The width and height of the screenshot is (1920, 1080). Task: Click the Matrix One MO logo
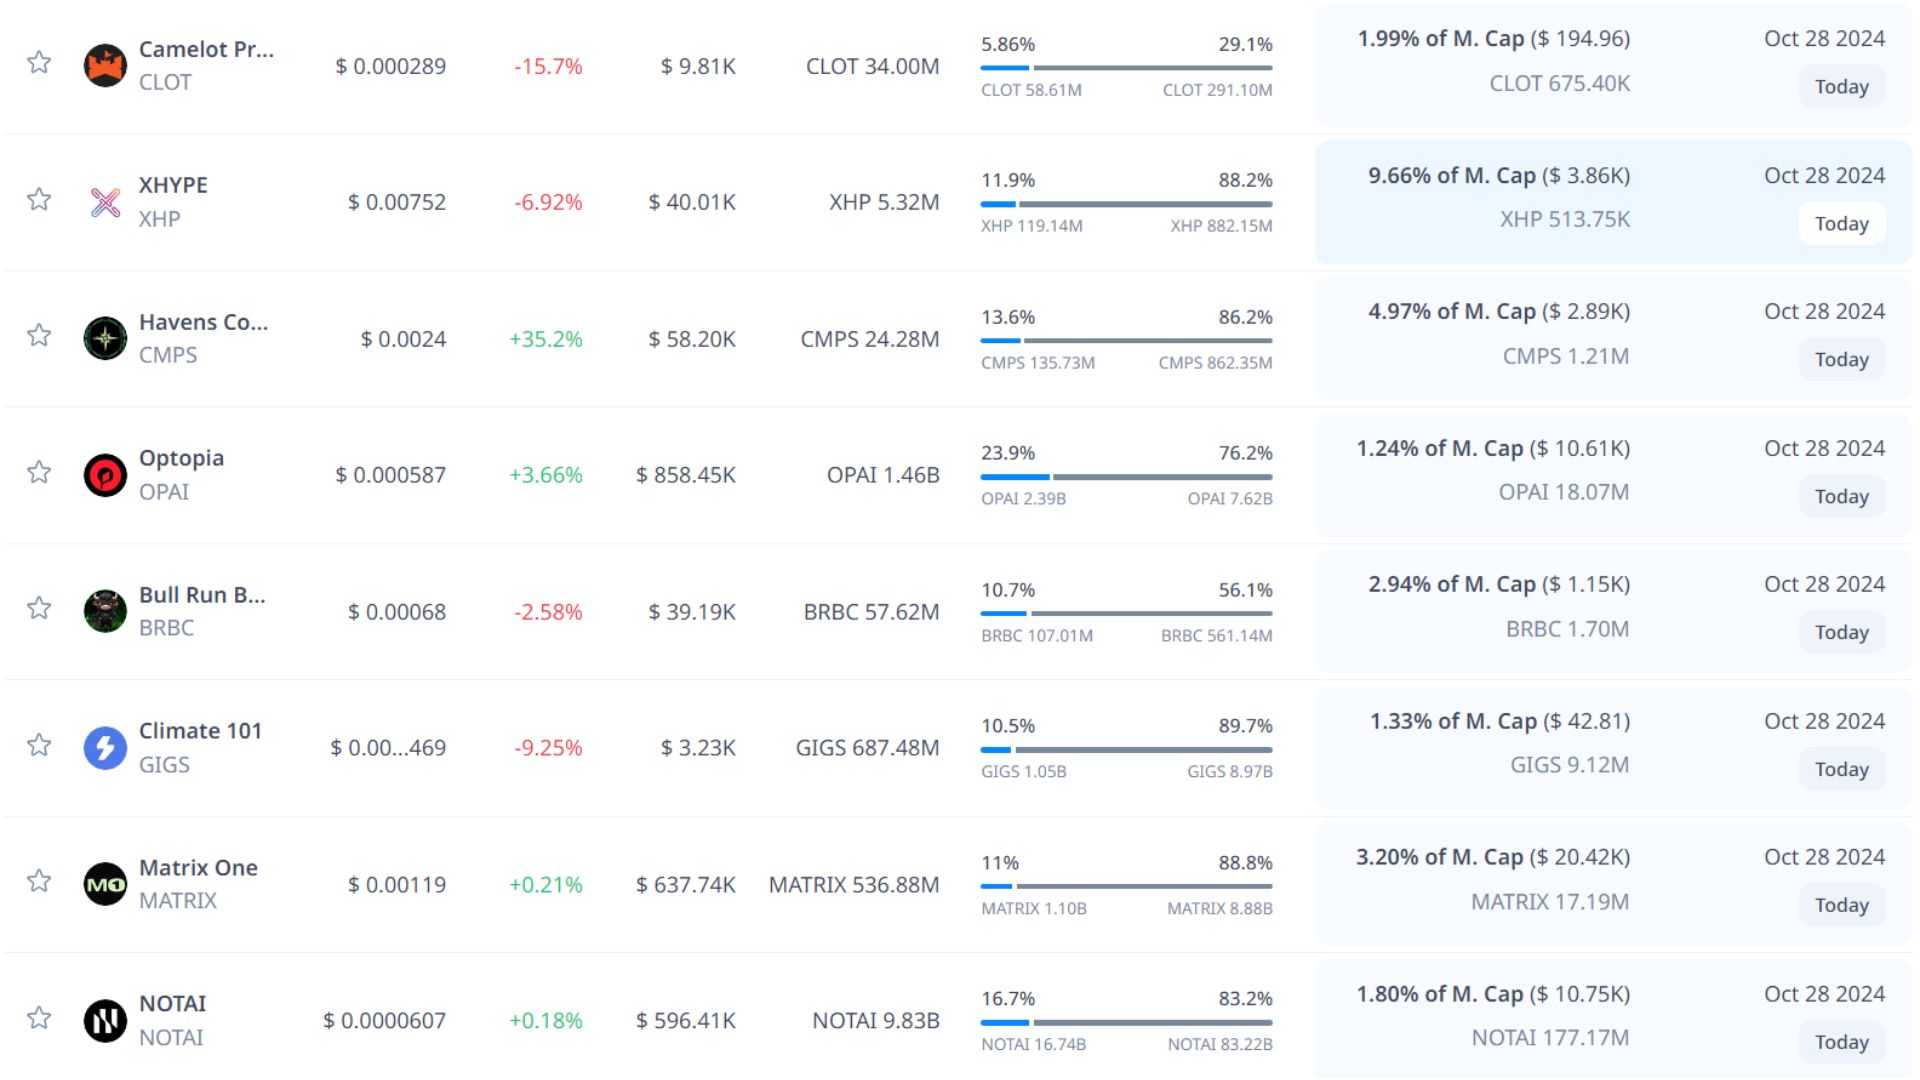coord(105,884)
